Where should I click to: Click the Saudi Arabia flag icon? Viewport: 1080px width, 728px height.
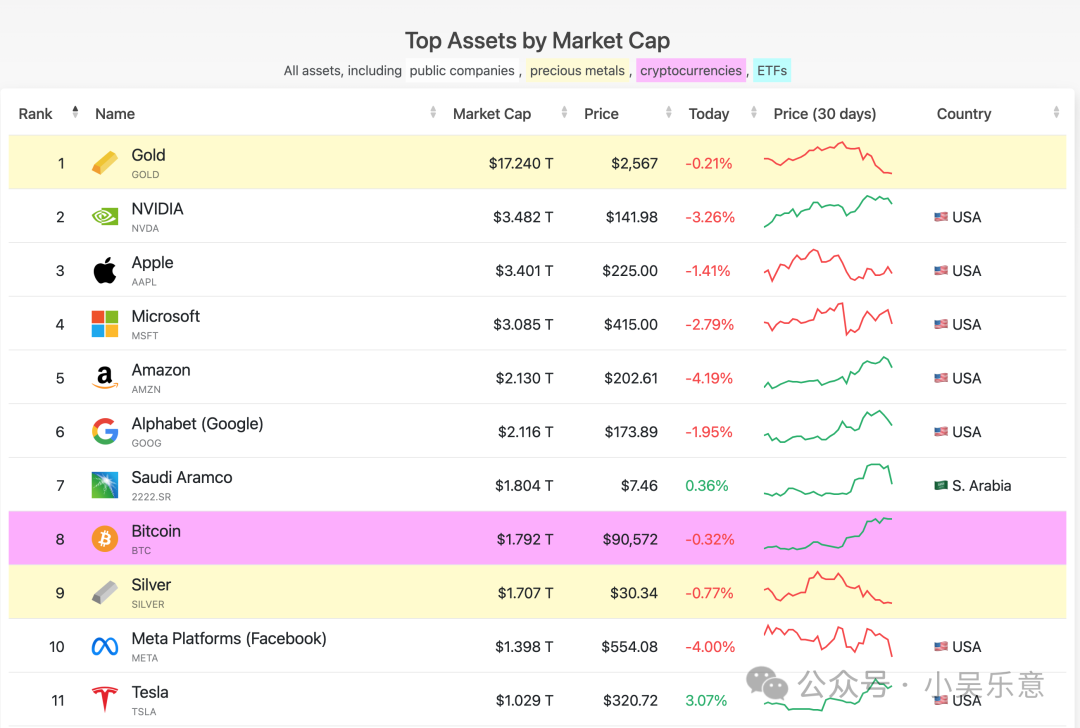pyautogui.click(x=941, y=486)
